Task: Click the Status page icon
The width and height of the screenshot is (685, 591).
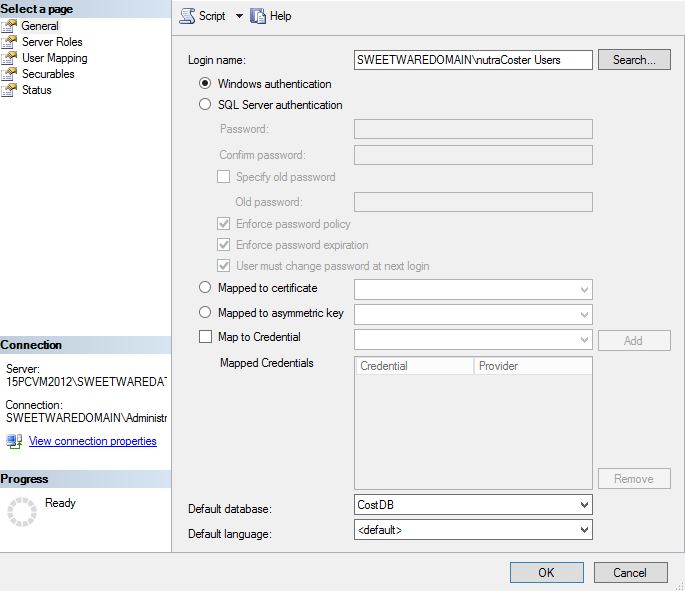Action: click(x=9, y=90)
